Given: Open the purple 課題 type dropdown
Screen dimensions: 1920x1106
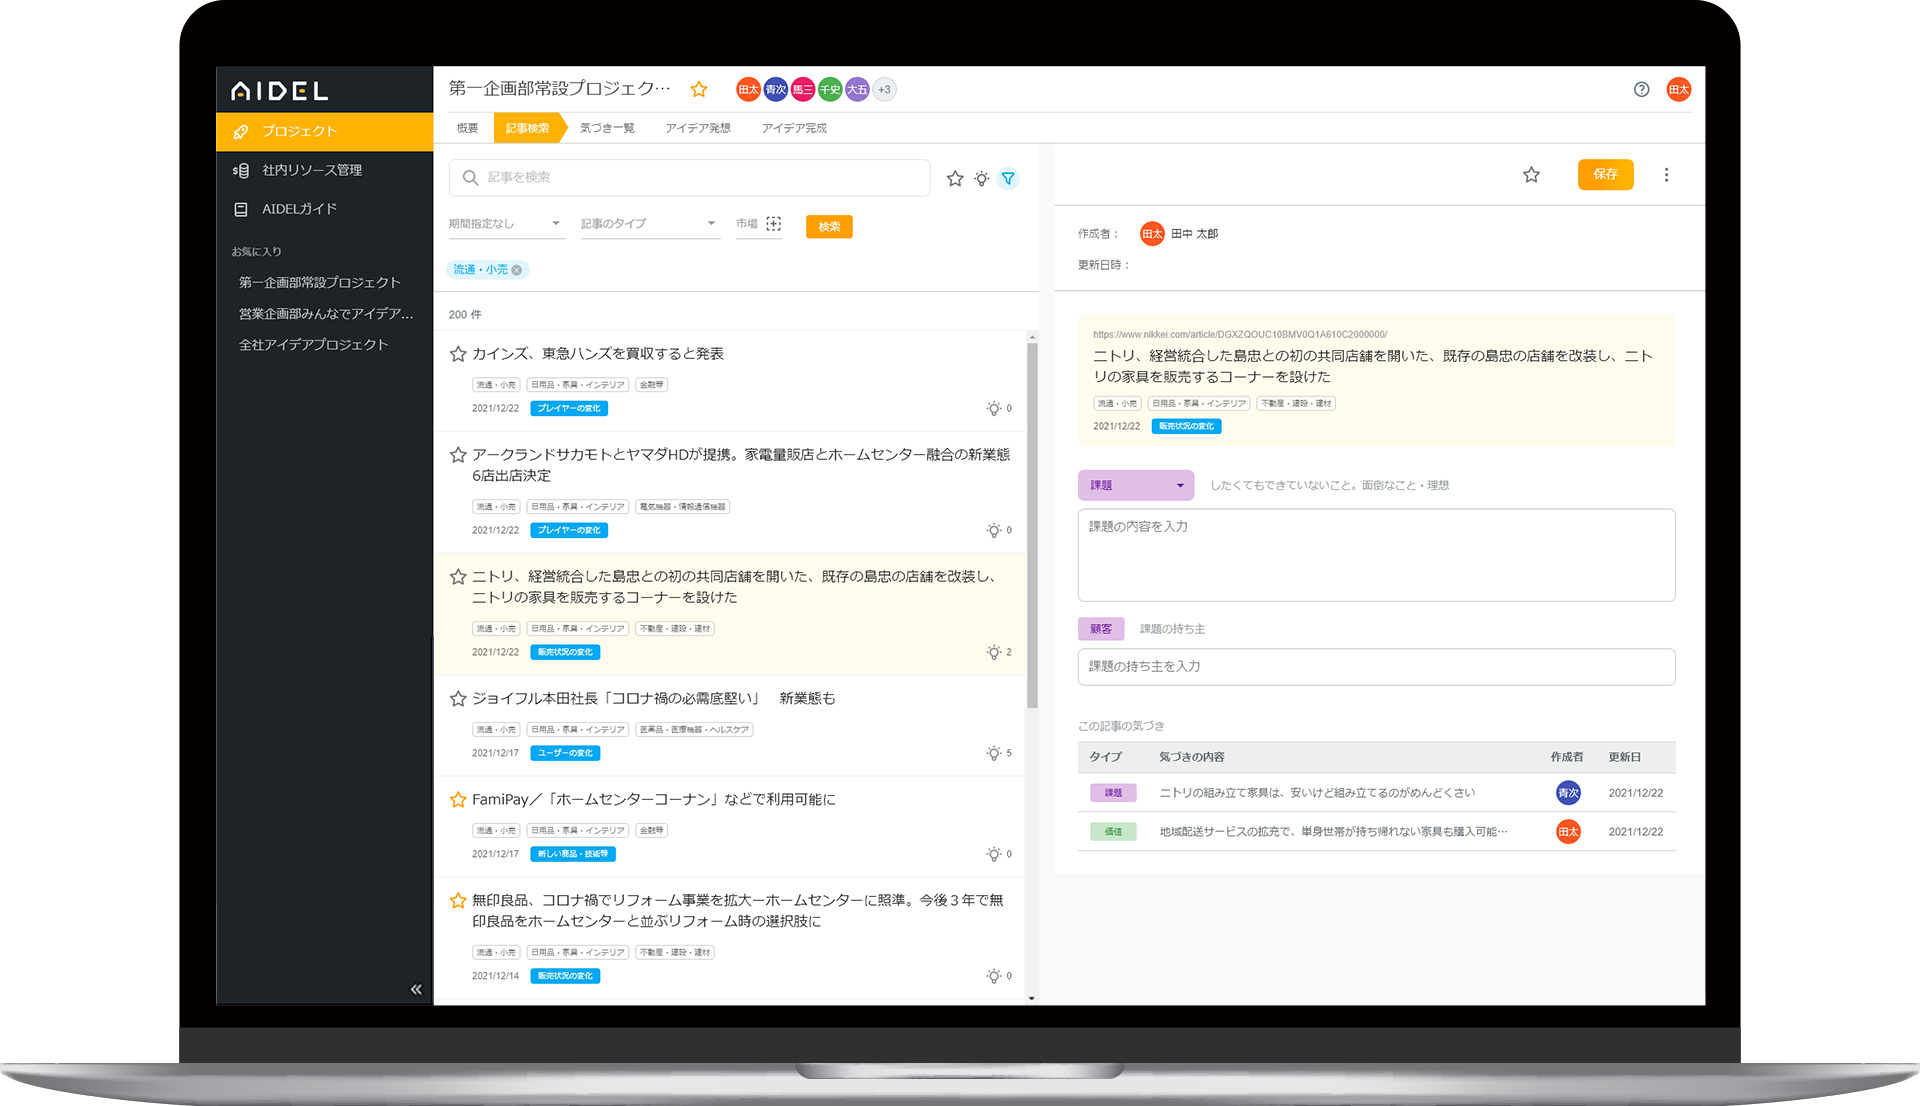Looking at the screenshot, I should tap(1136, 485).
